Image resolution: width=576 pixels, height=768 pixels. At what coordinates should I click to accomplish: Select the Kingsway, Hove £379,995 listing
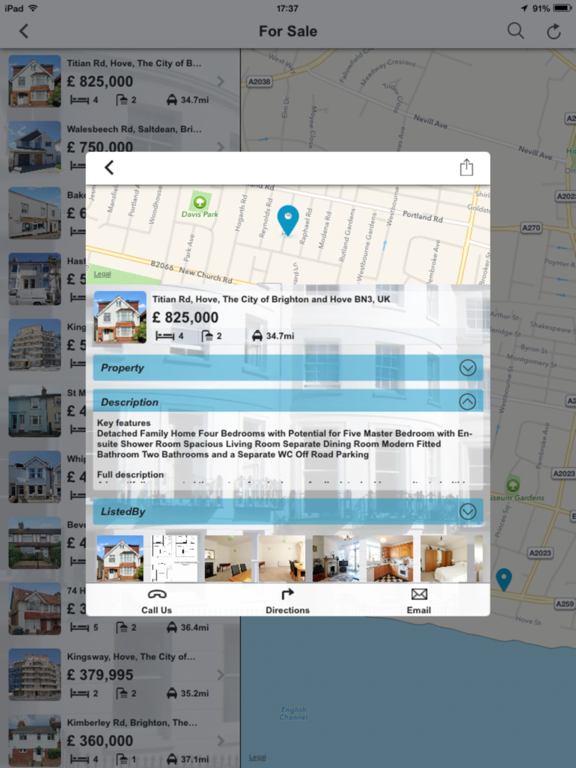tap(120, 674)
